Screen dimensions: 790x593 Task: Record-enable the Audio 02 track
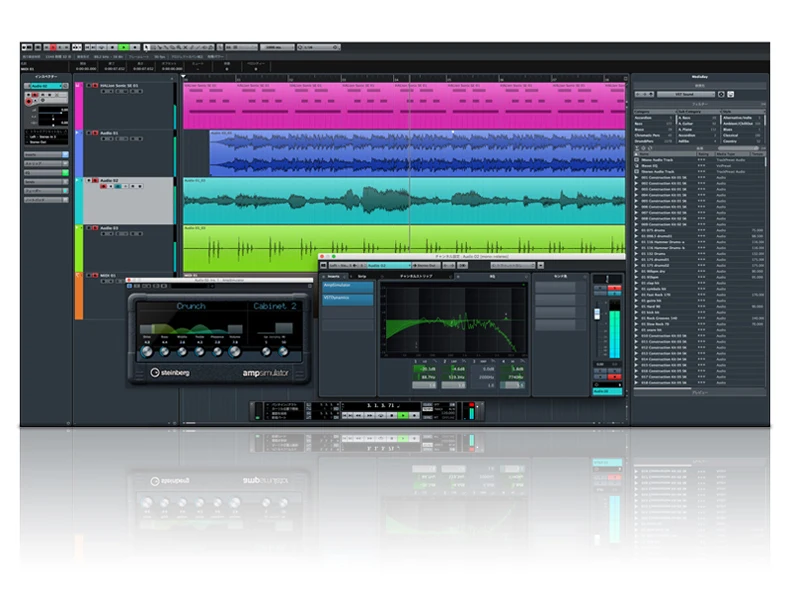[x=103, y=186]
